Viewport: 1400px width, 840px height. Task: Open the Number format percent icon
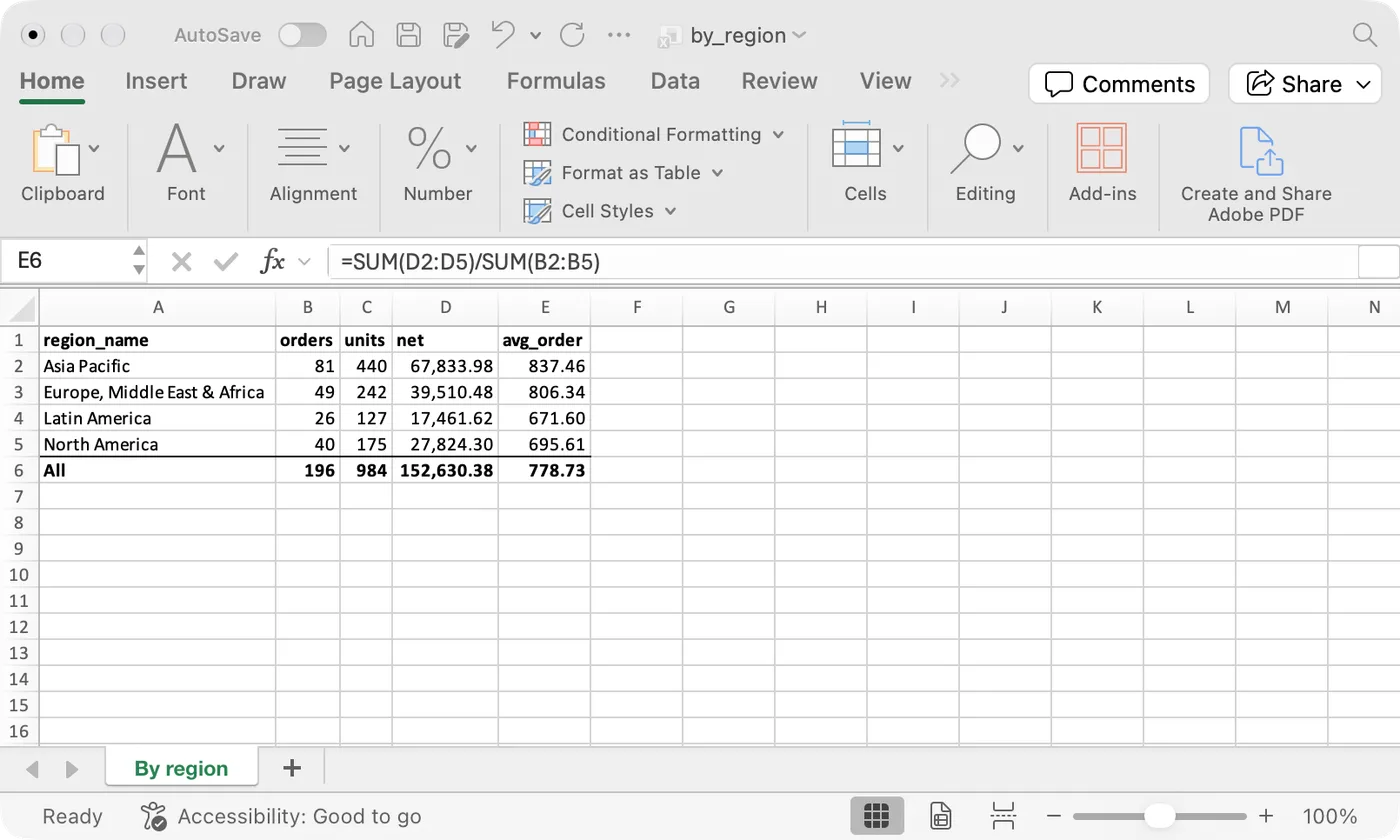click(430, 148)
